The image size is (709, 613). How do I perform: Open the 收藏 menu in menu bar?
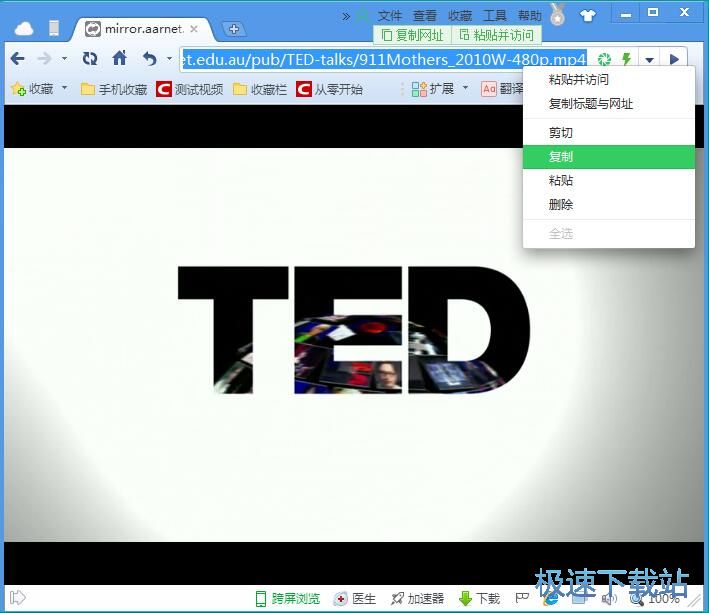click(x=460, y=16)
